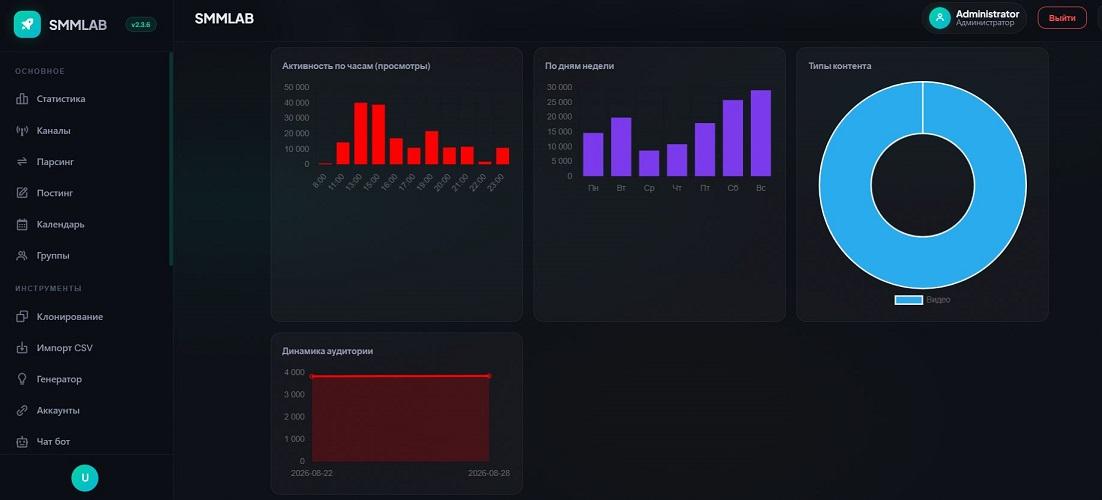Toggle the Видео legend item in the donut chart

click(x=922, y=300)
